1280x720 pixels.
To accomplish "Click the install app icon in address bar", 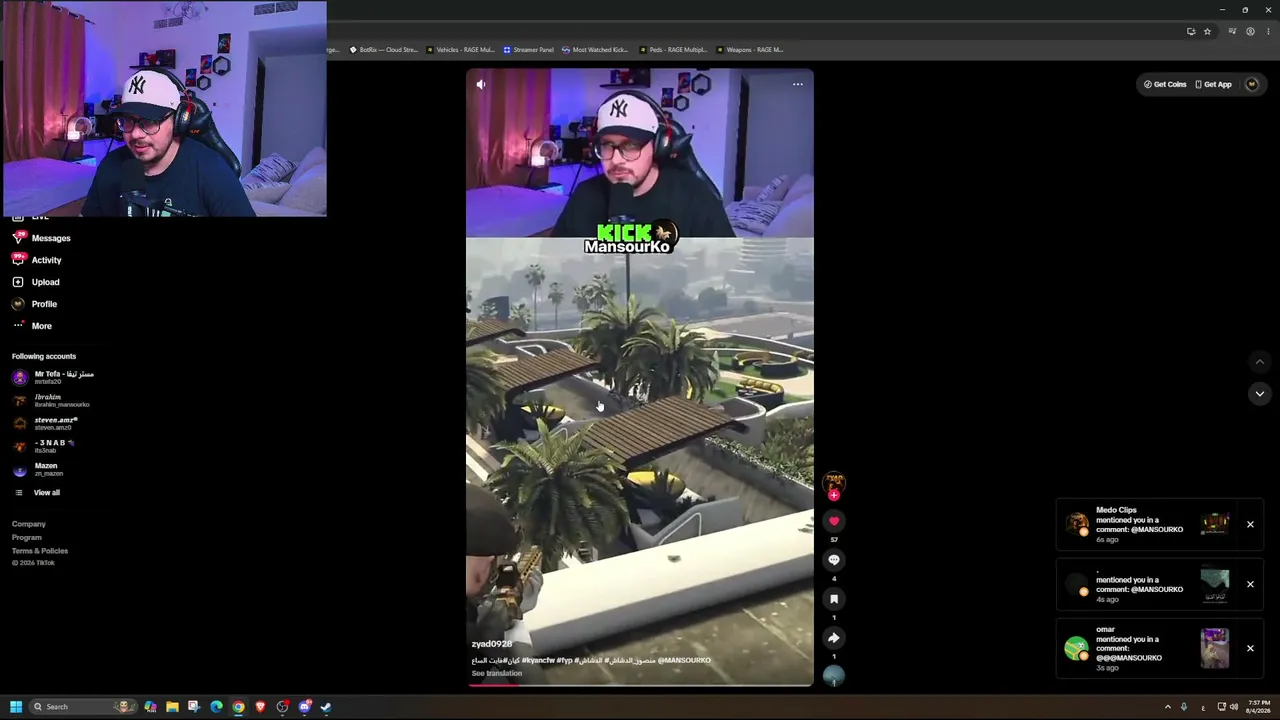I will tap(1191, 31).
